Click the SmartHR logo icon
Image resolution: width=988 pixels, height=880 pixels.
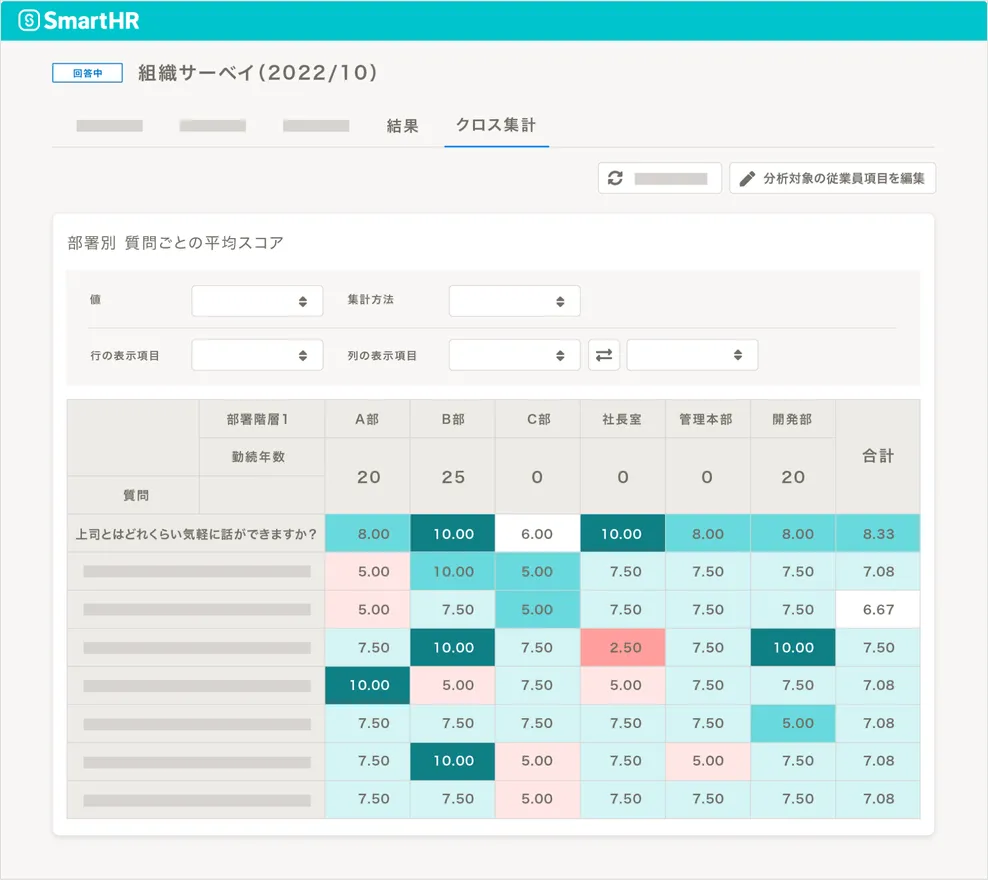(x=30, y=19)
